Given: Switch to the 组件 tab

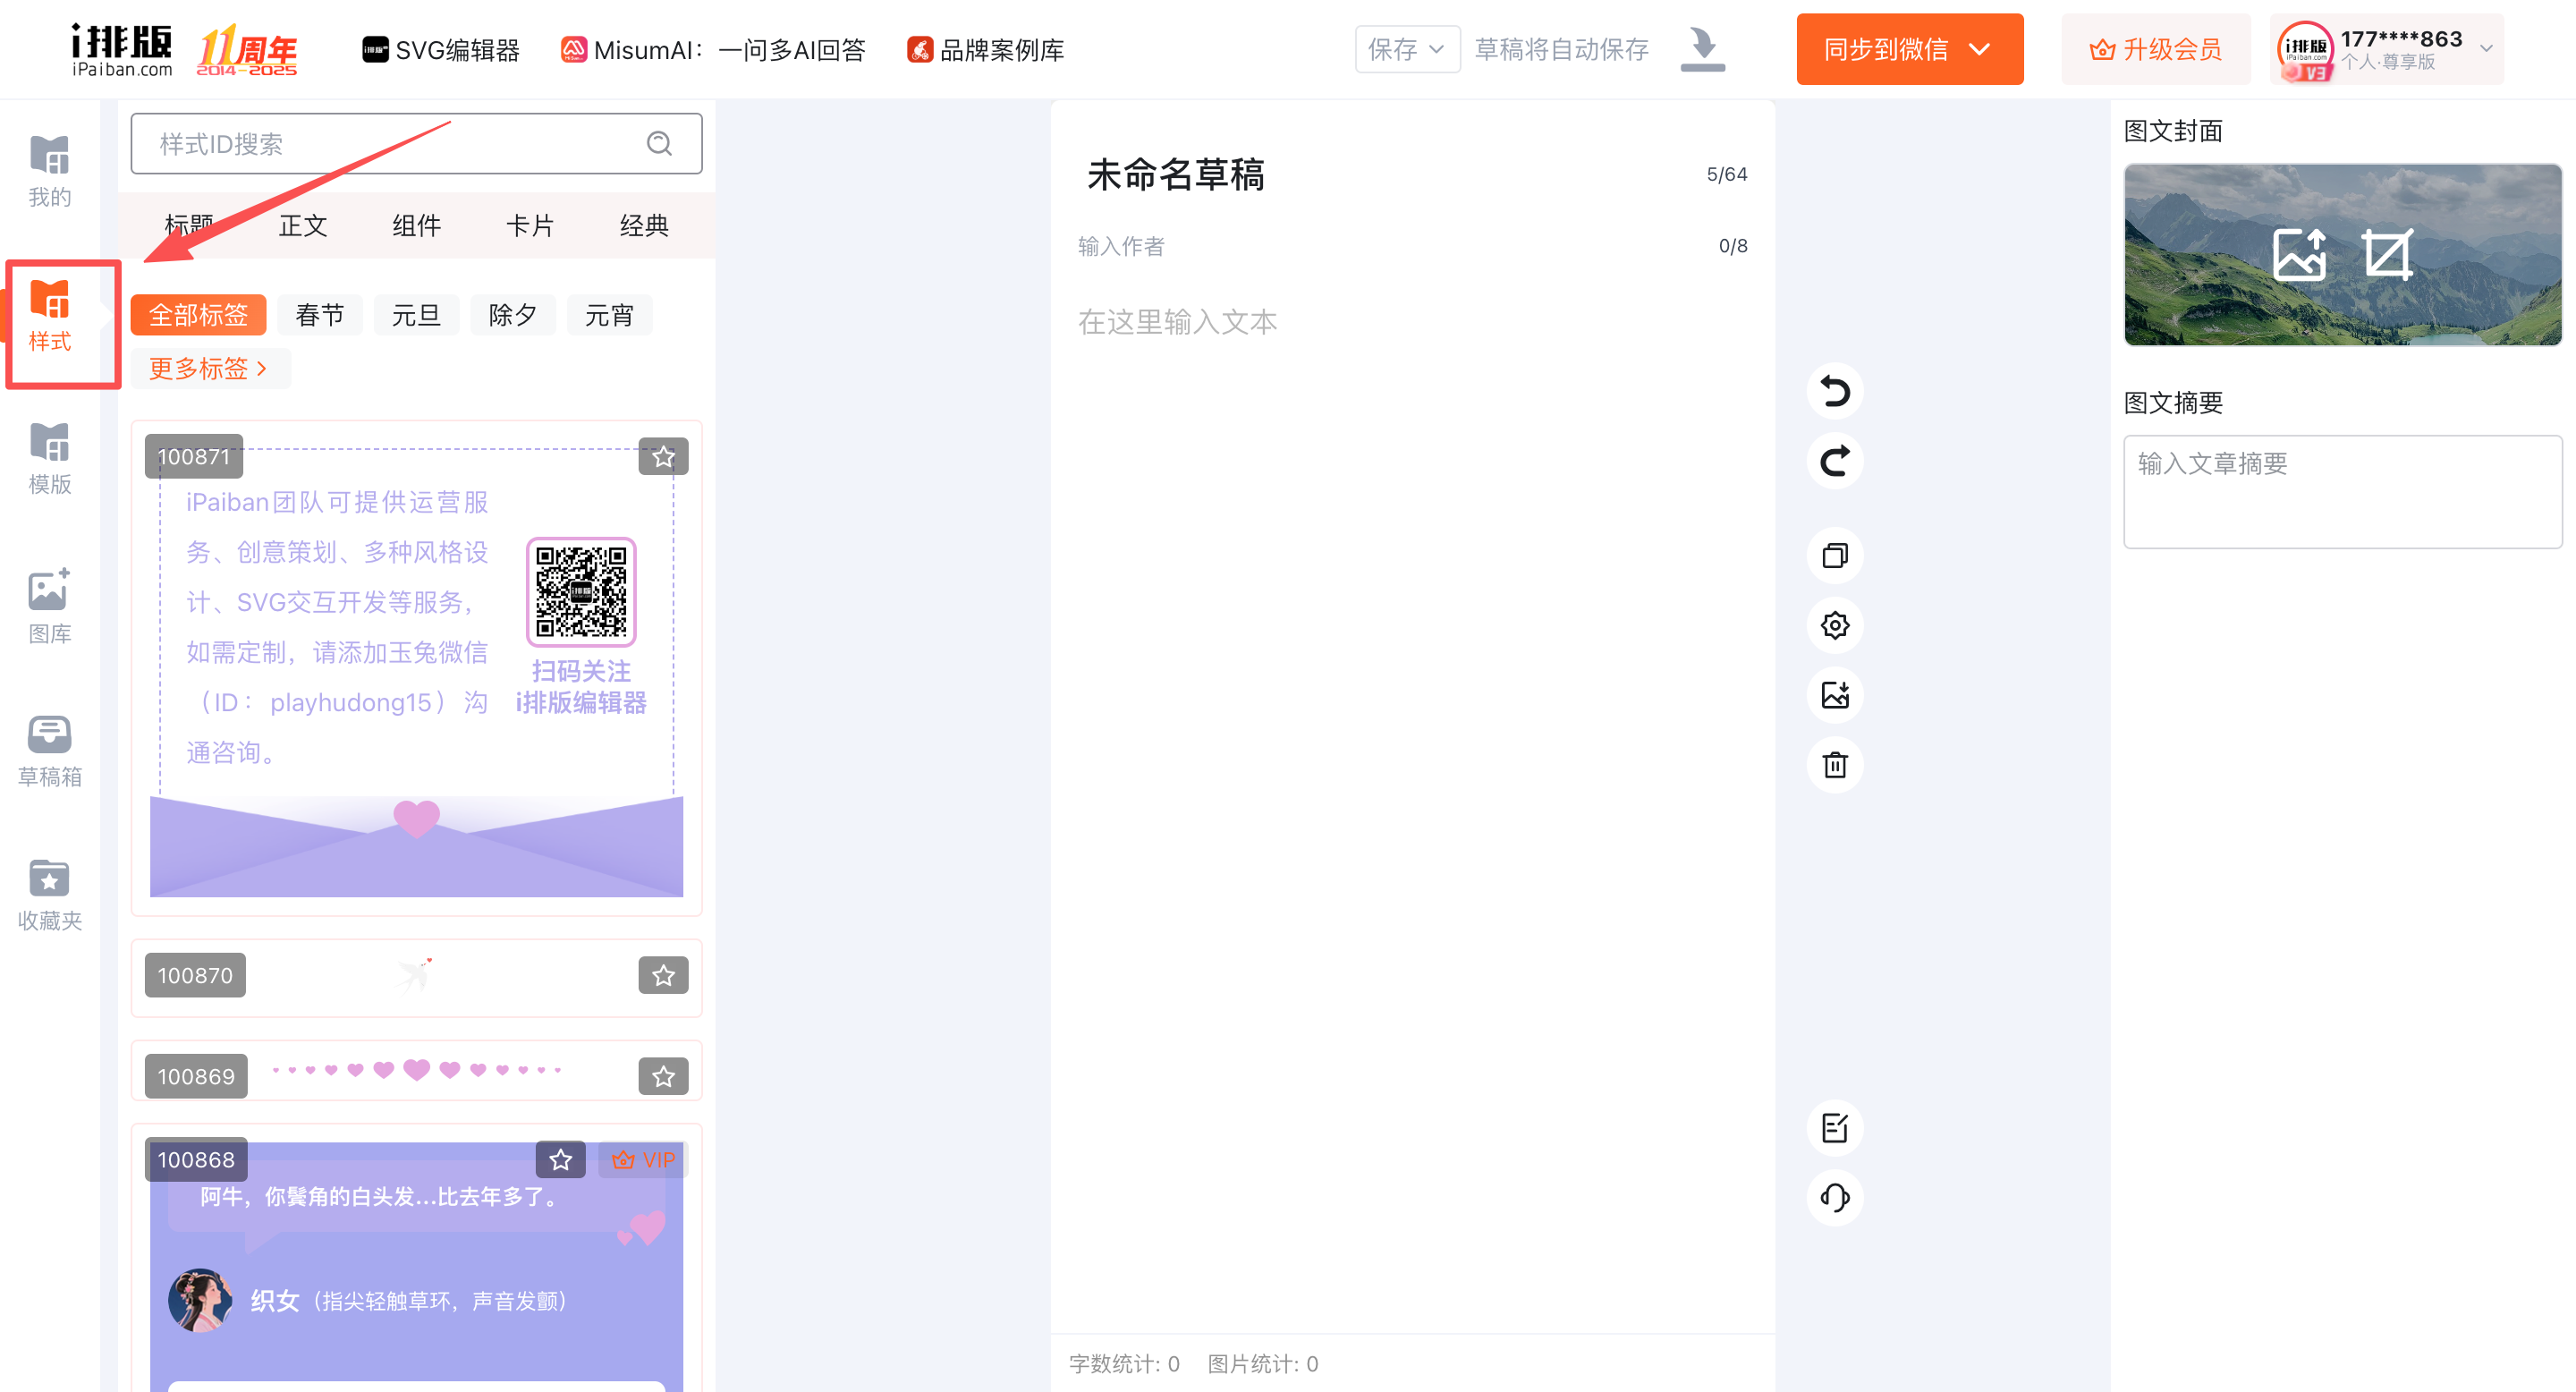Looking at the screenshot, I should click(416, 226).
